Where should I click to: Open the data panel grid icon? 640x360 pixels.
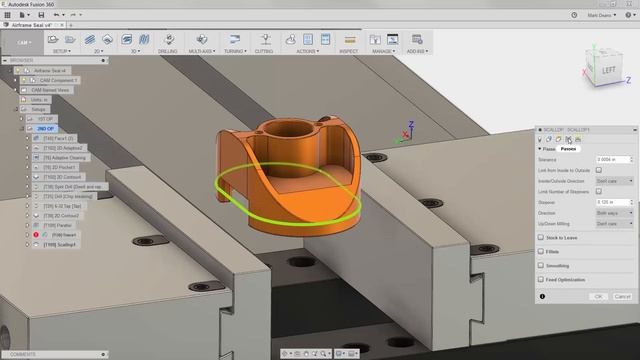[7, 15]
